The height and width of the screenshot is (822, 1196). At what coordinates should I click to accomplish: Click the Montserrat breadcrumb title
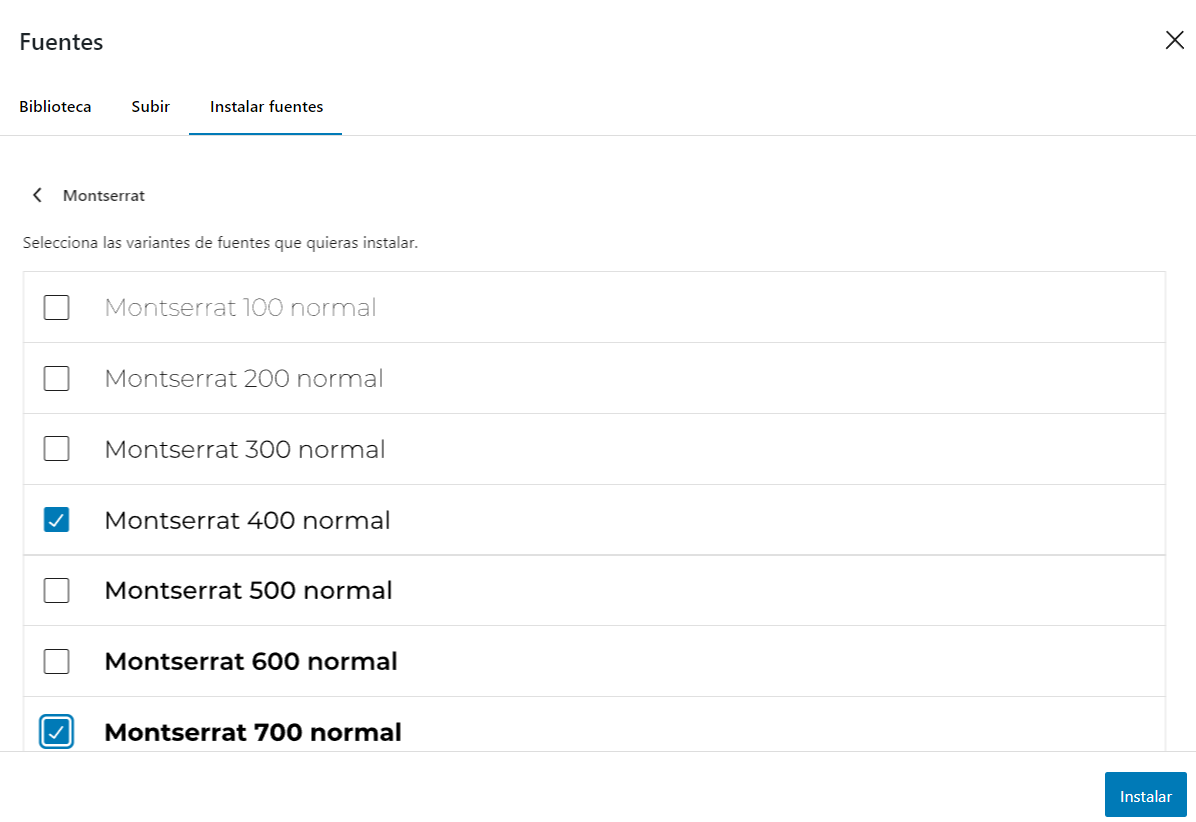[104, 196]
